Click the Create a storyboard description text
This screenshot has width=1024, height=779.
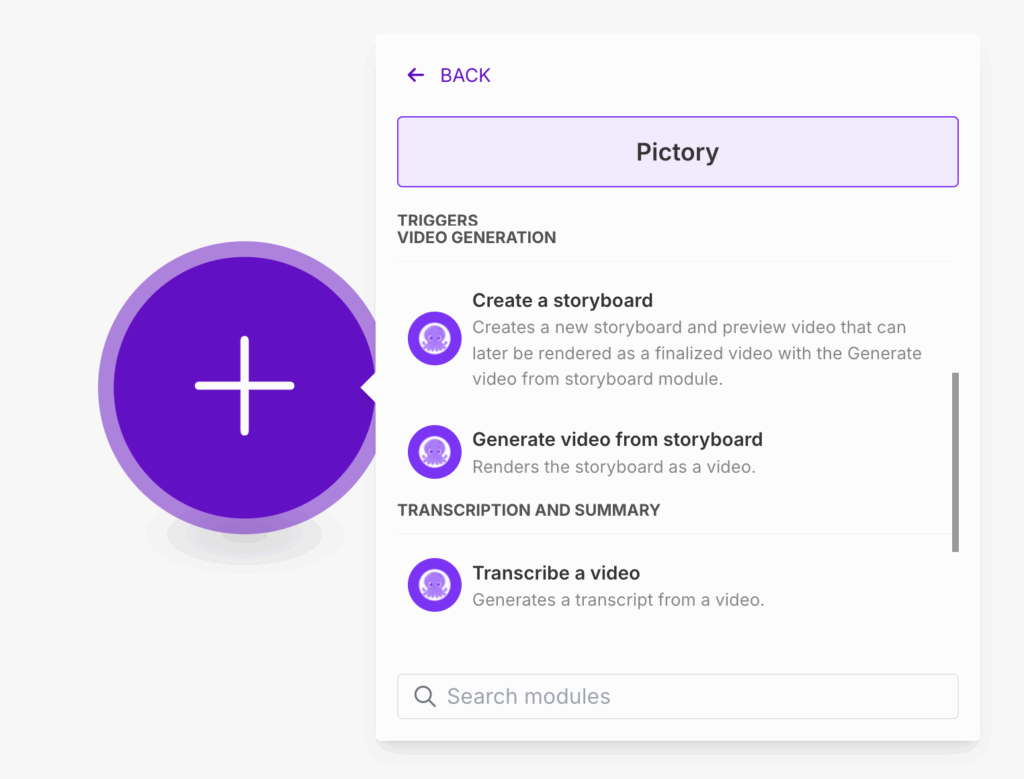696,353
